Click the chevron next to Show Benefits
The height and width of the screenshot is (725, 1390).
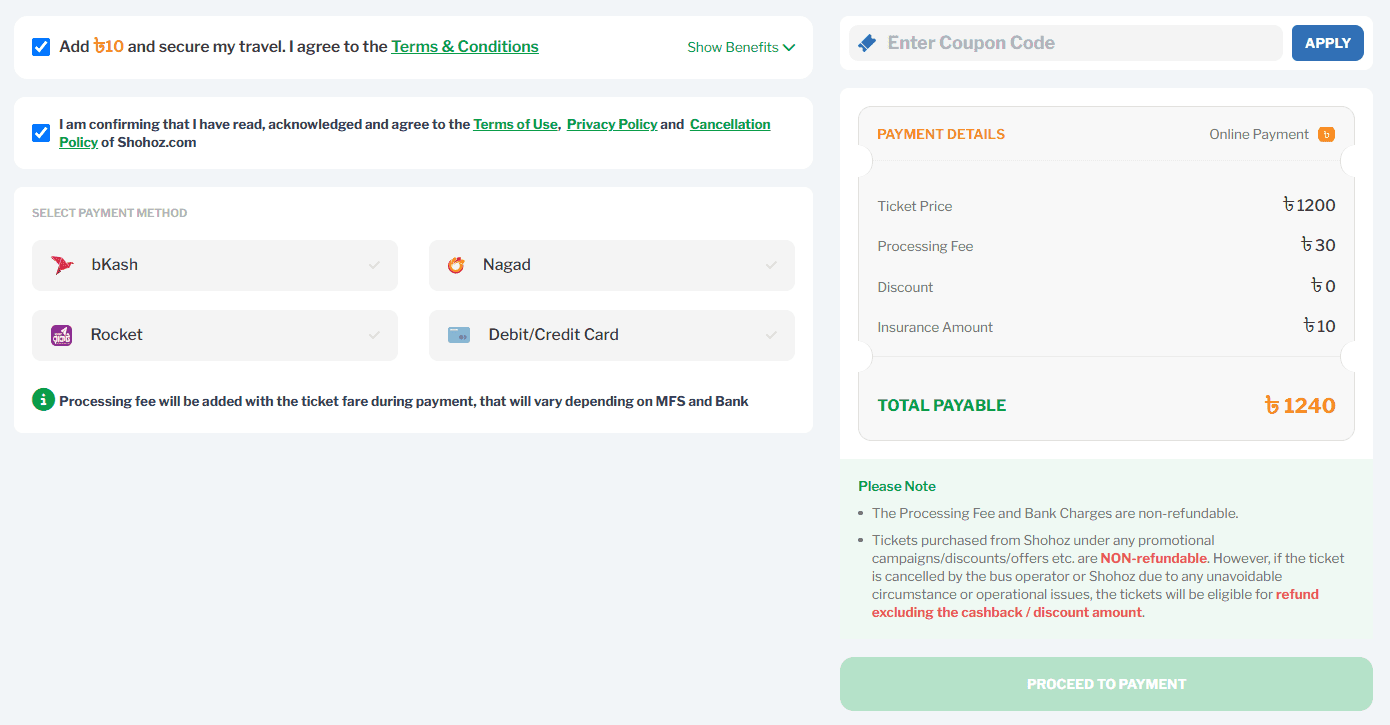pos(789,47)
